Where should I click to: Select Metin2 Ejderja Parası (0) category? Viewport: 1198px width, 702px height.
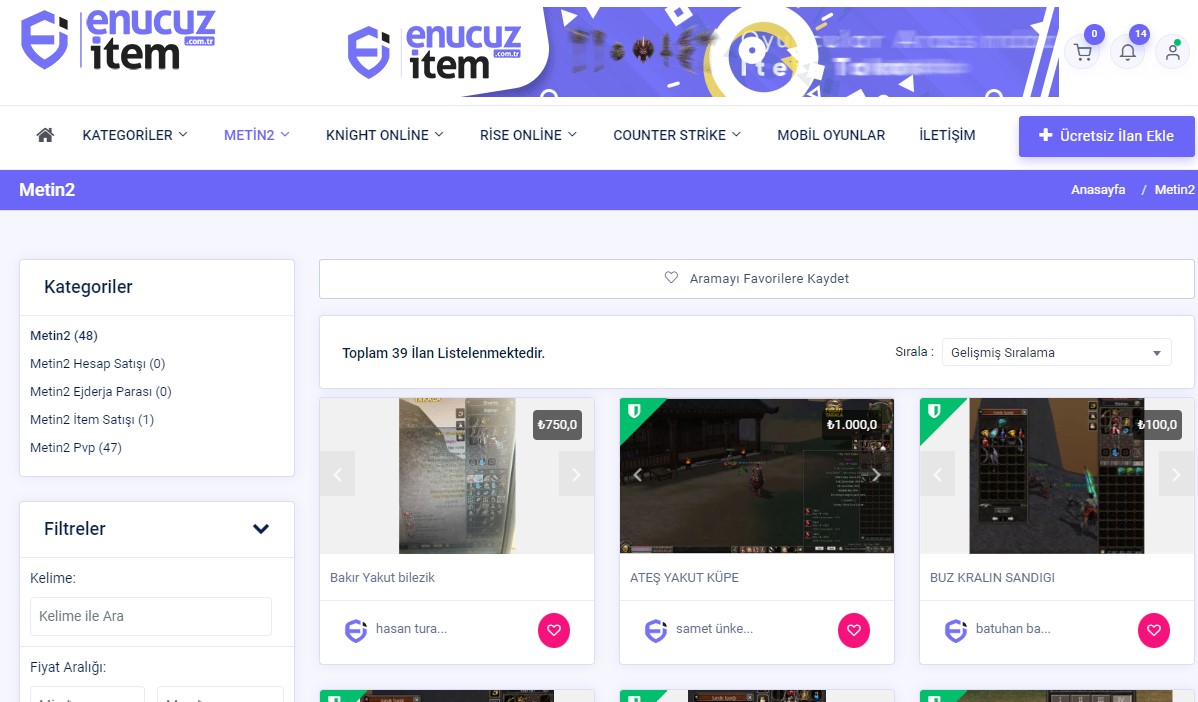pyautogui.click(x=101, y=392)
